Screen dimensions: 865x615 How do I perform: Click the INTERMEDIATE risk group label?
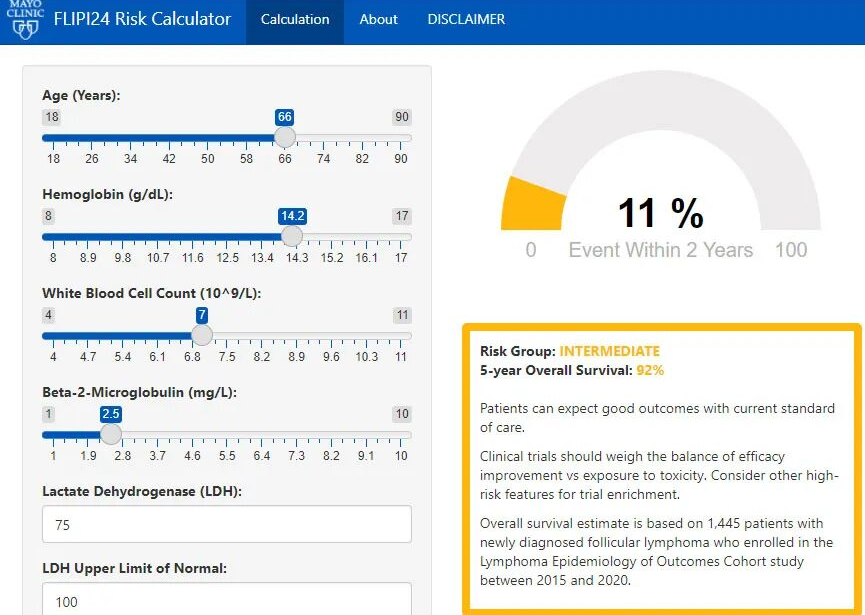[x=609, y=351]
